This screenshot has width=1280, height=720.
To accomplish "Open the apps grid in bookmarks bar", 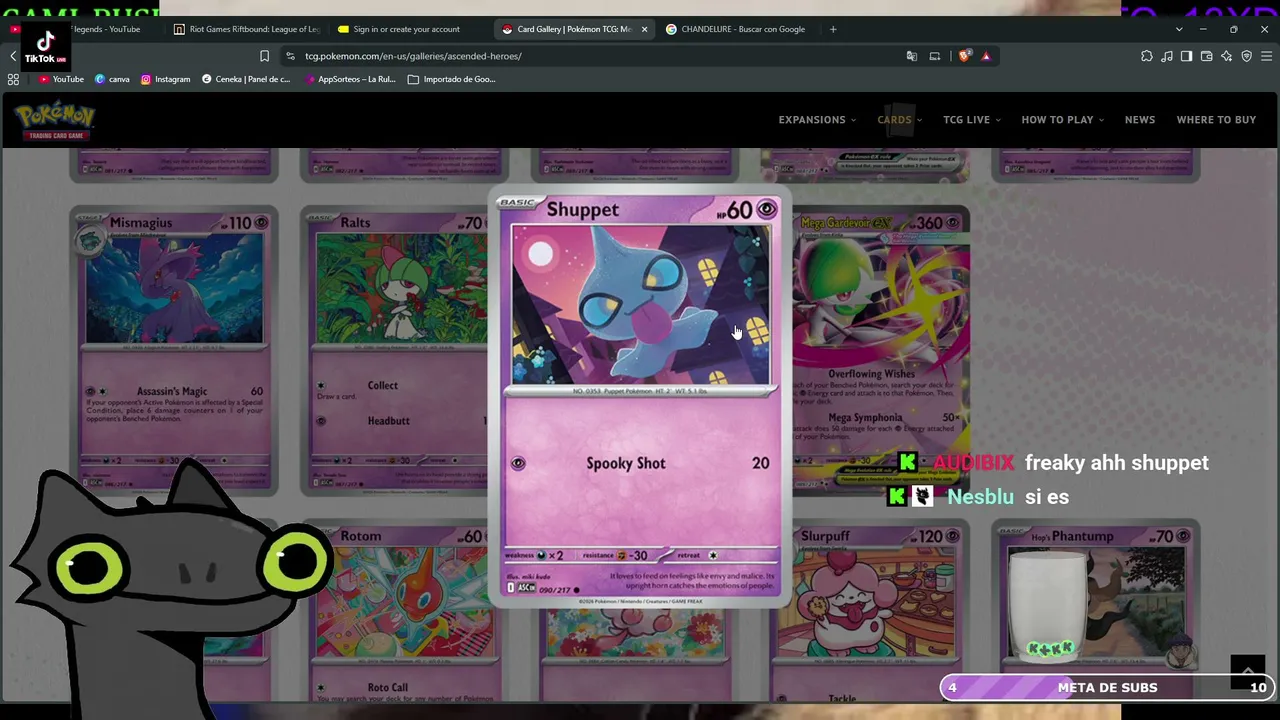I will (13, 79).
